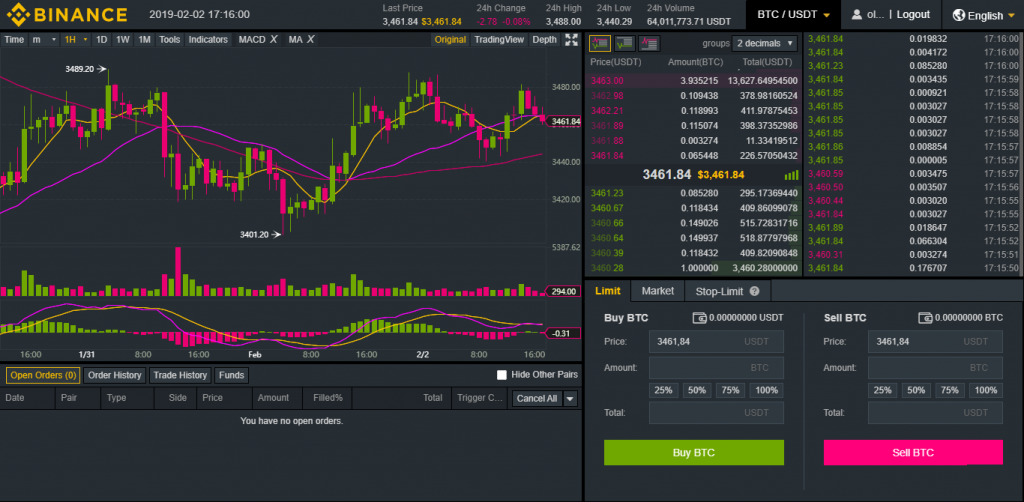Show sell orders only book view

coord(649,44)
